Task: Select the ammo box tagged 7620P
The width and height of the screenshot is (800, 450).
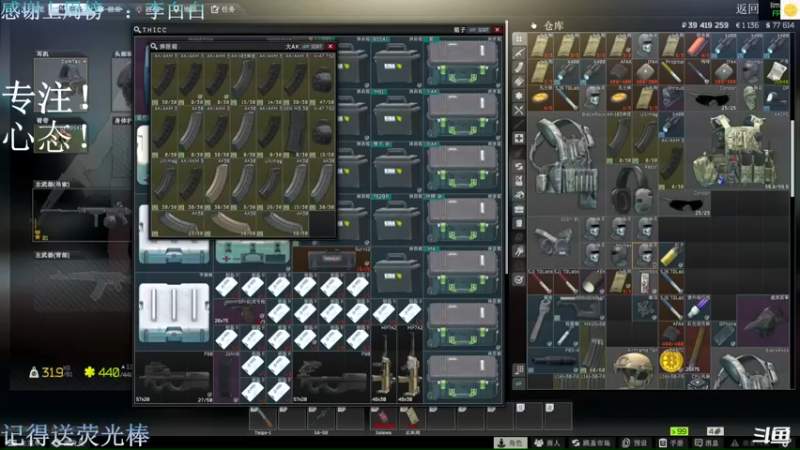Action: (395, 220)
